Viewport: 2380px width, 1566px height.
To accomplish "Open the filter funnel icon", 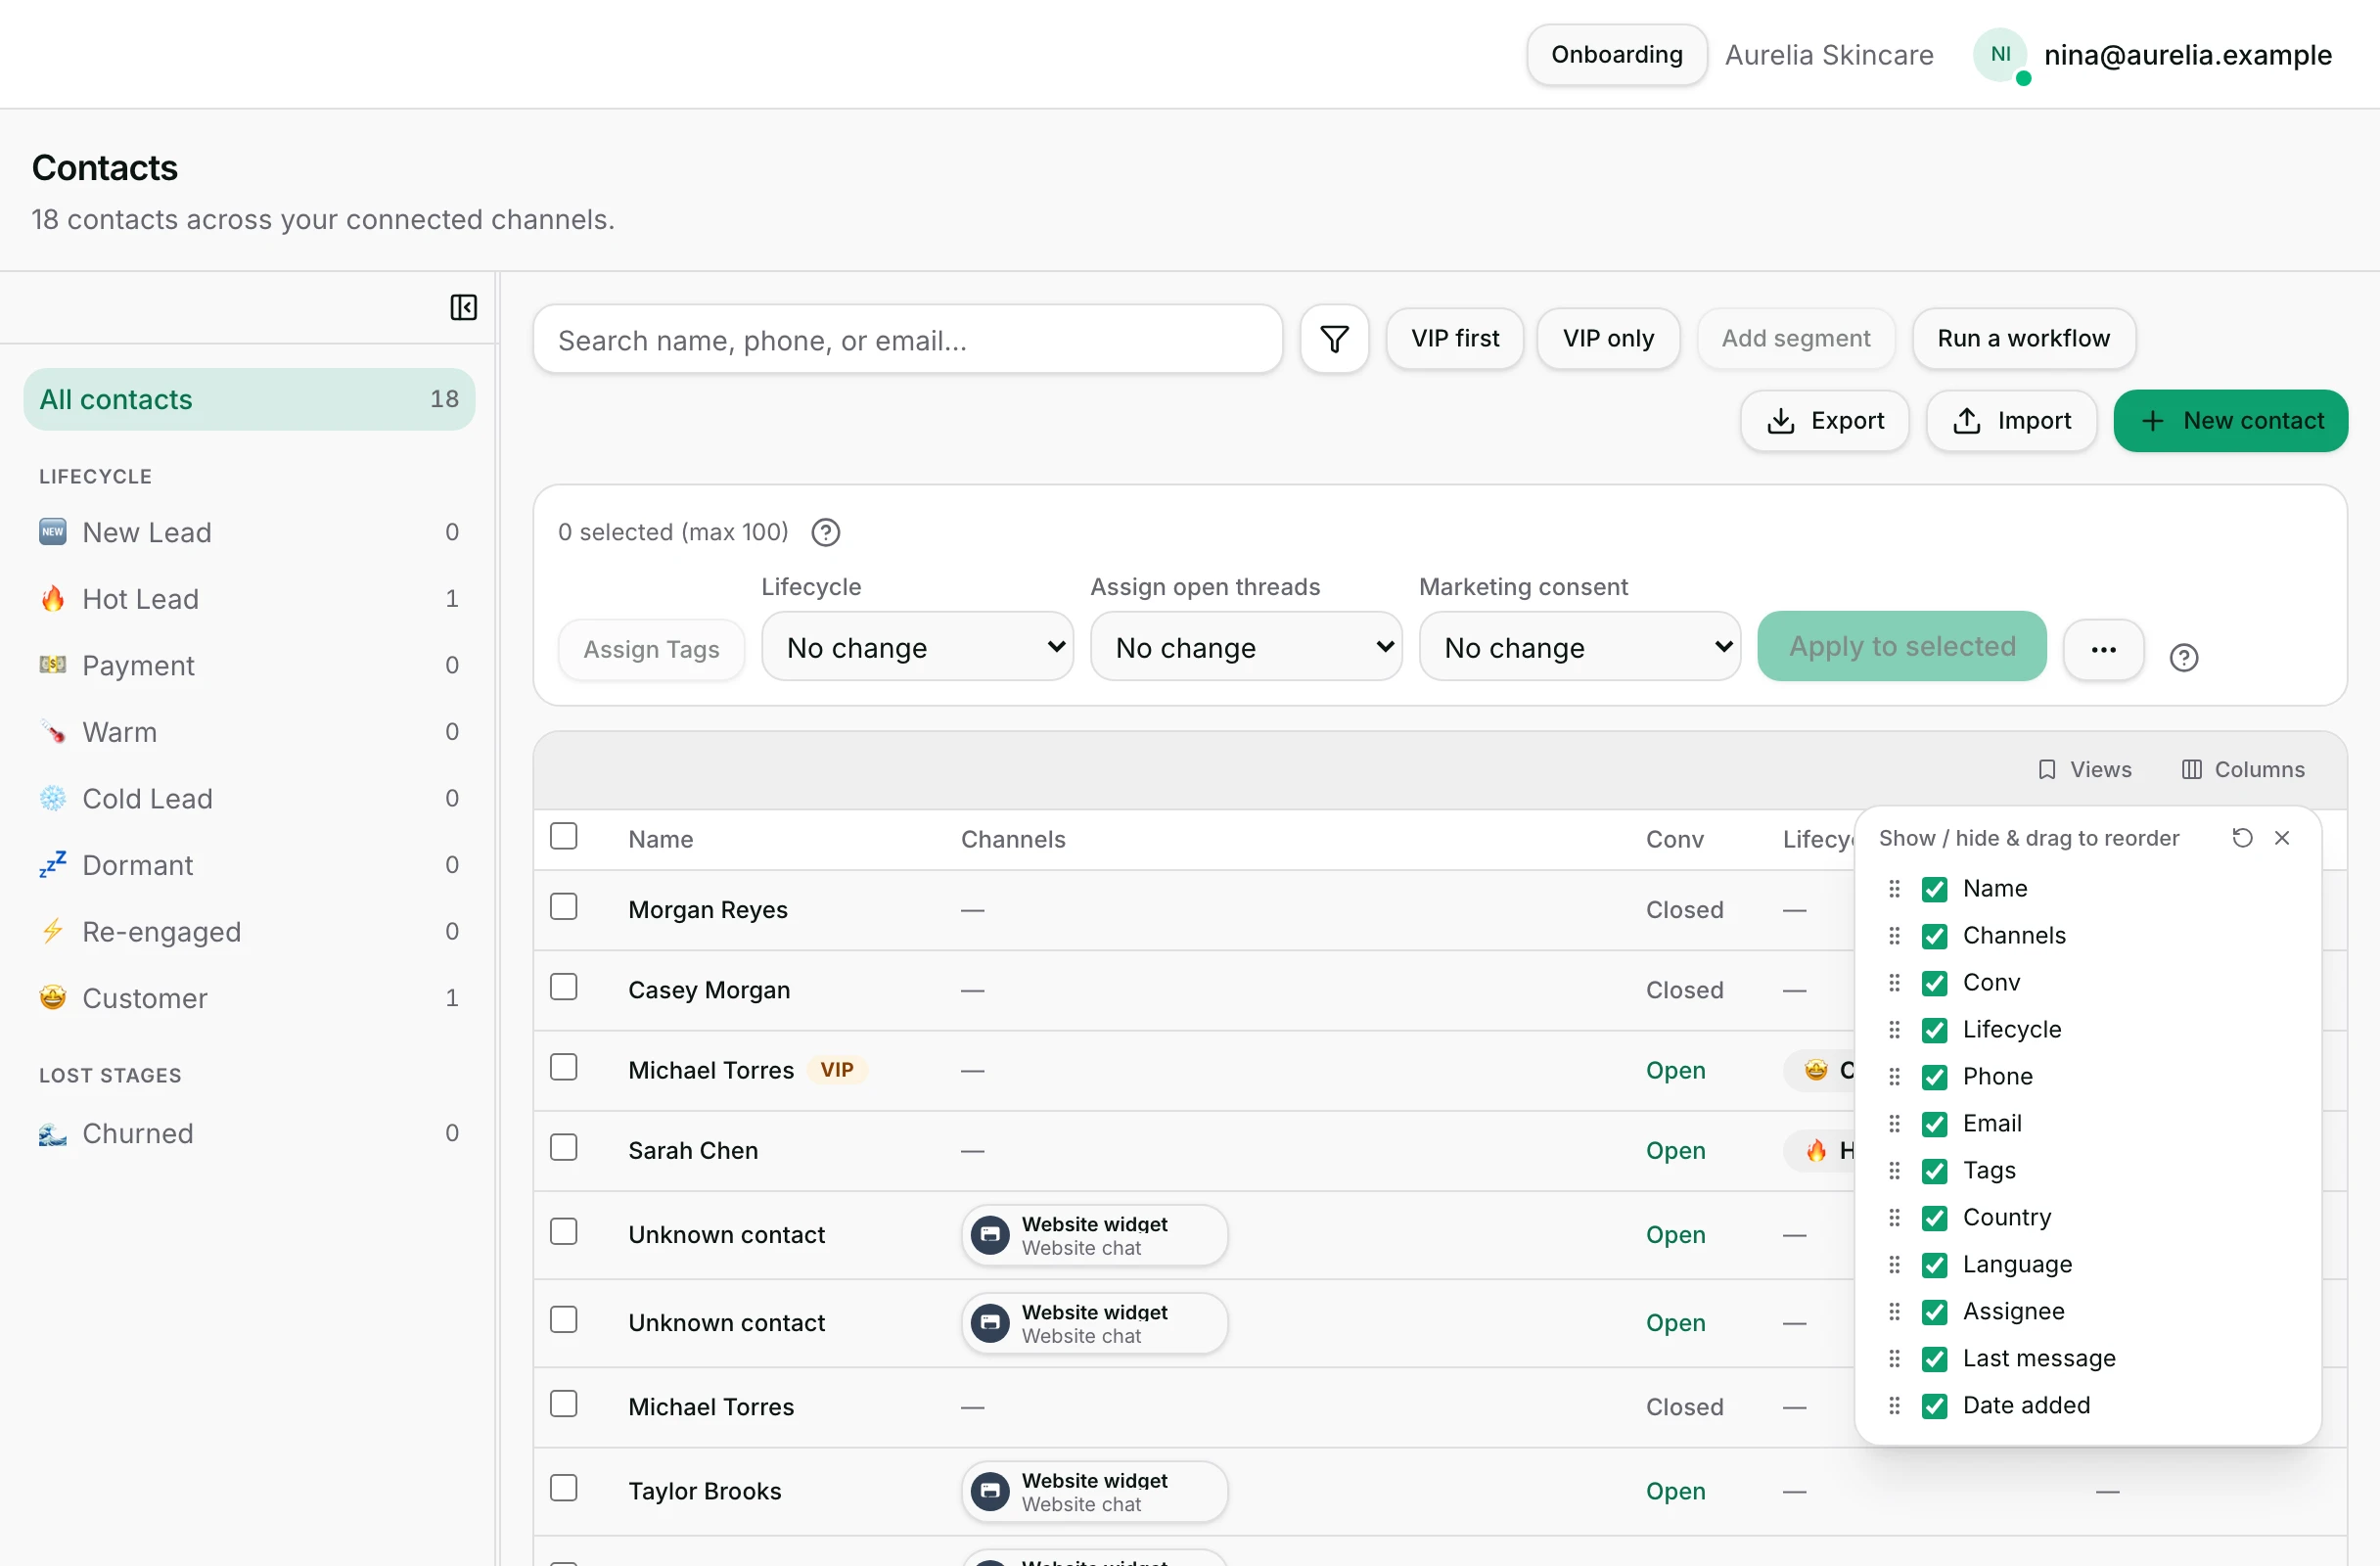I will pos(1334,339).
